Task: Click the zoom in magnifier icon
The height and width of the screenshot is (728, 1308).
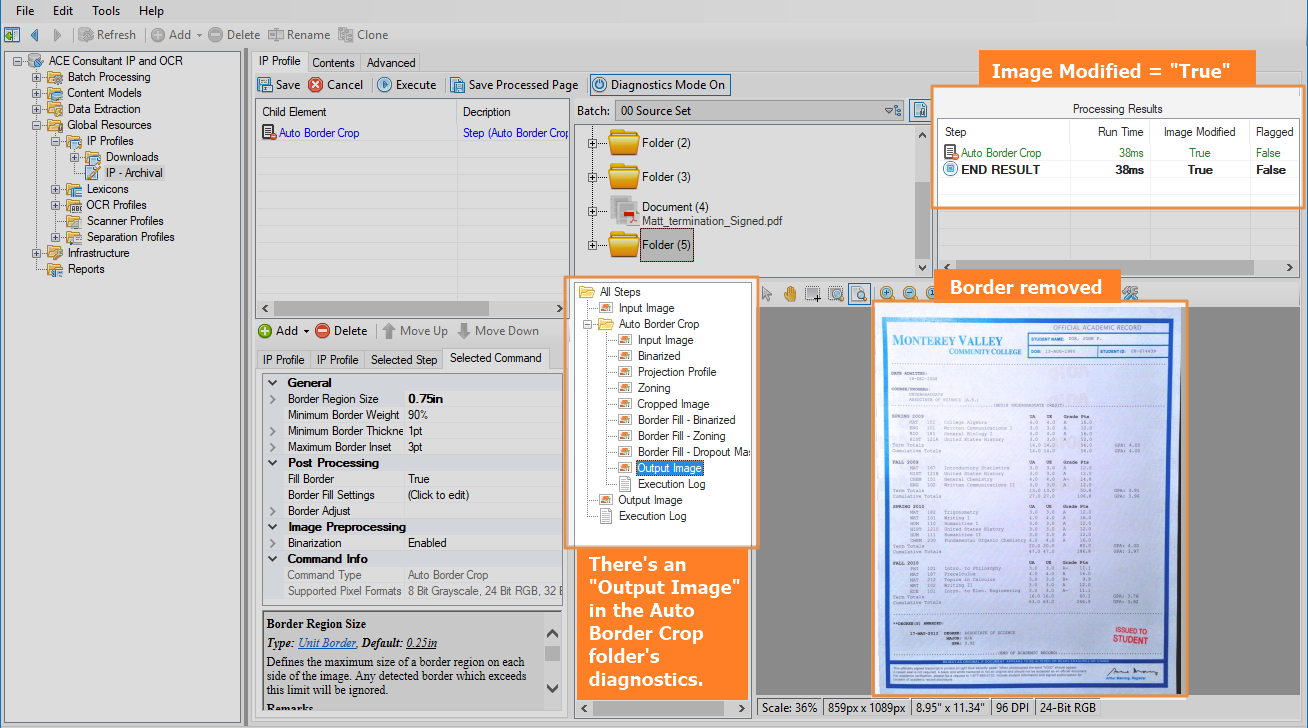Action: click(887, 294)
